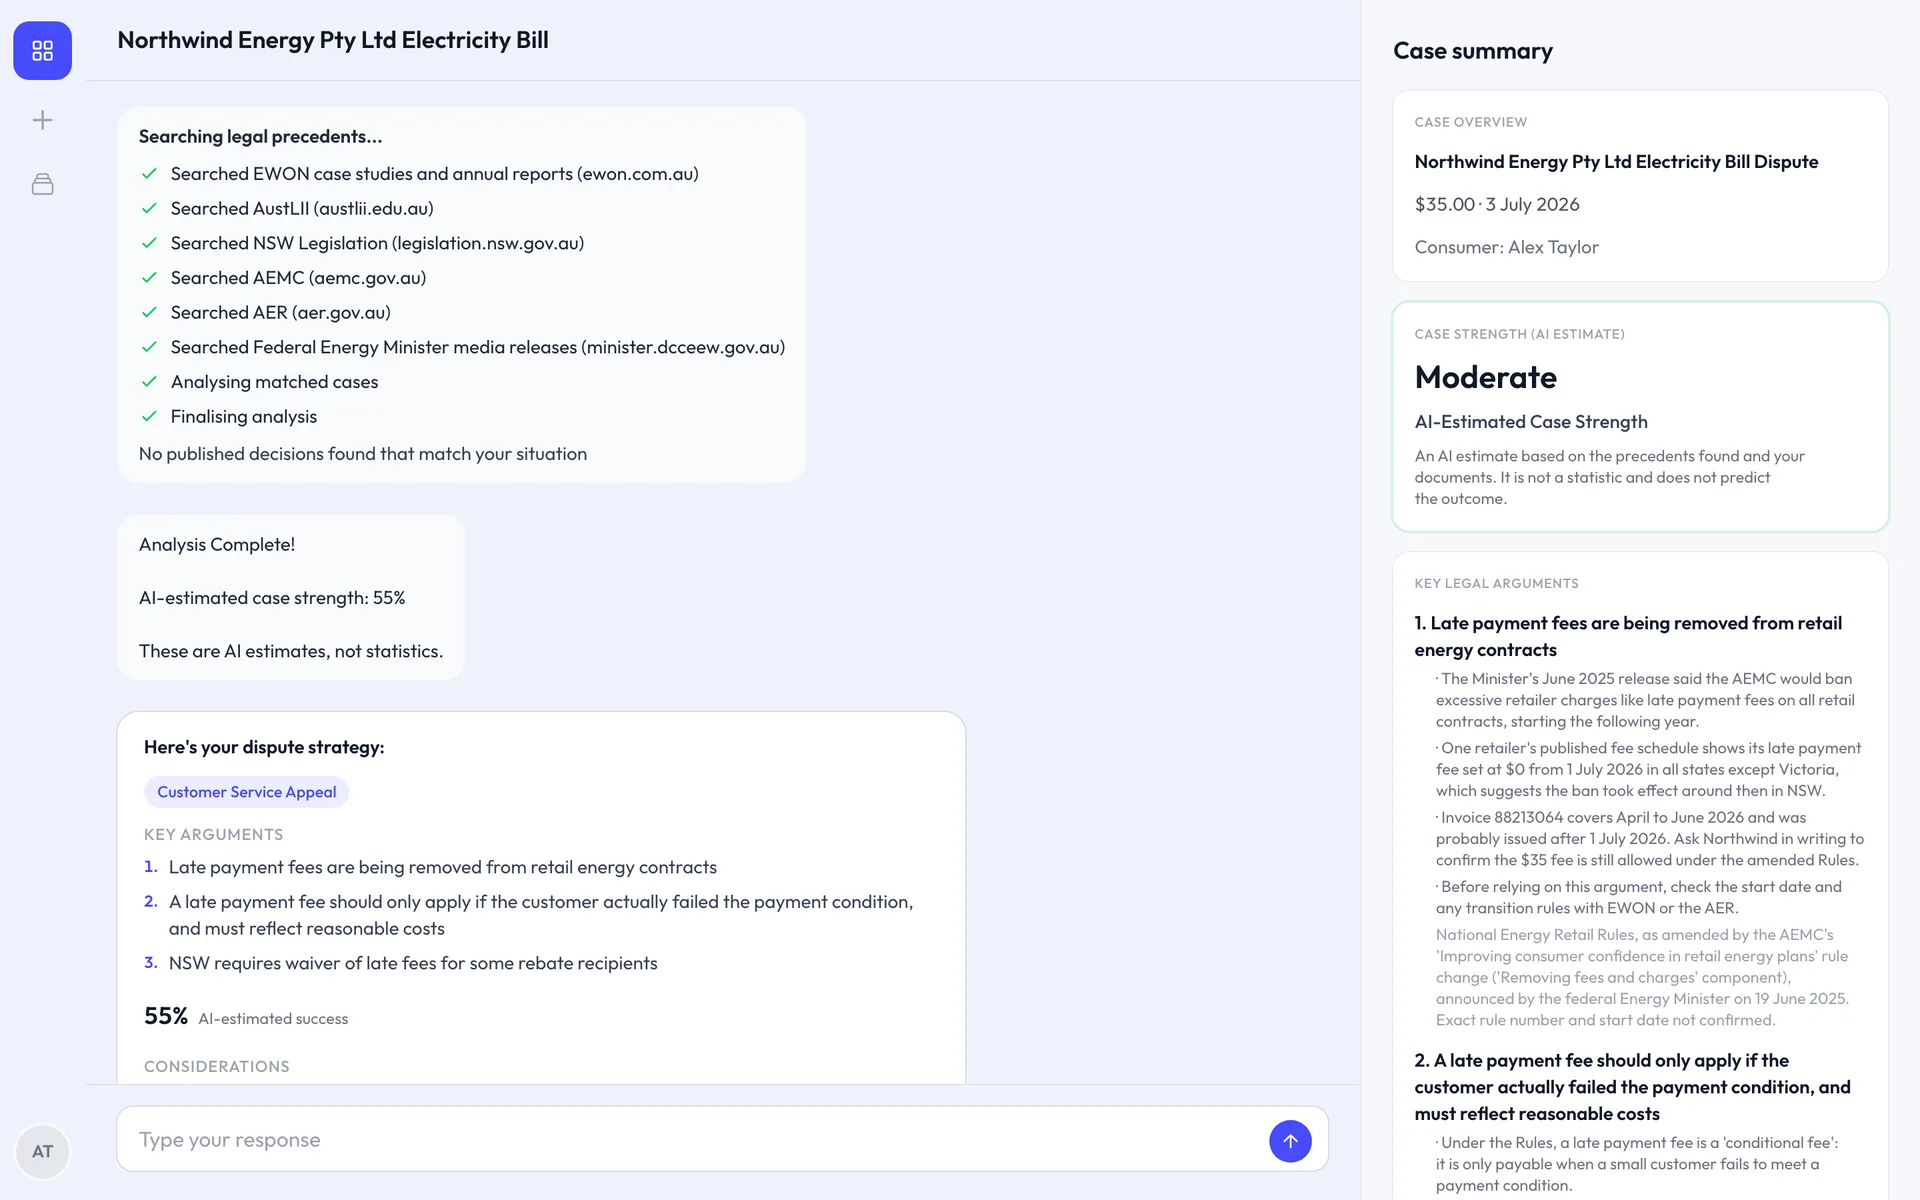
Task: Select key argument three about NSW rebate waiver
Action: [412, 963]
